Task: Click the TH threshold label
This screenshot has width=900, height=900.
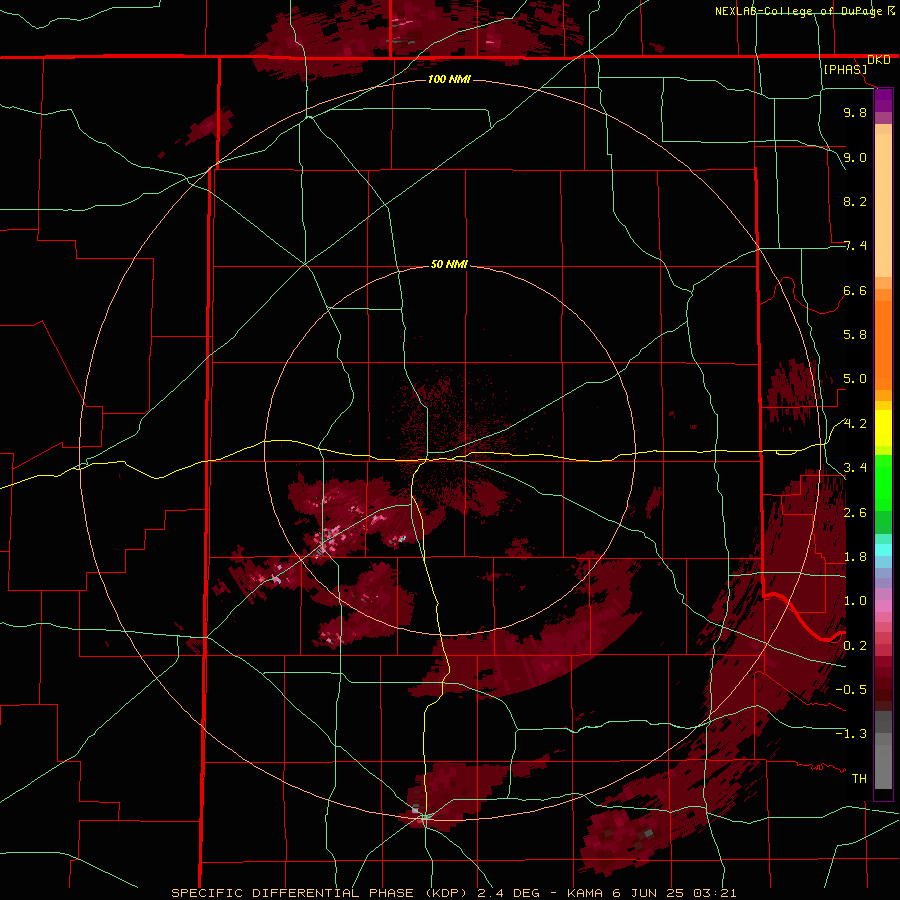Action: pyautogui.click(x=859, y=779)
